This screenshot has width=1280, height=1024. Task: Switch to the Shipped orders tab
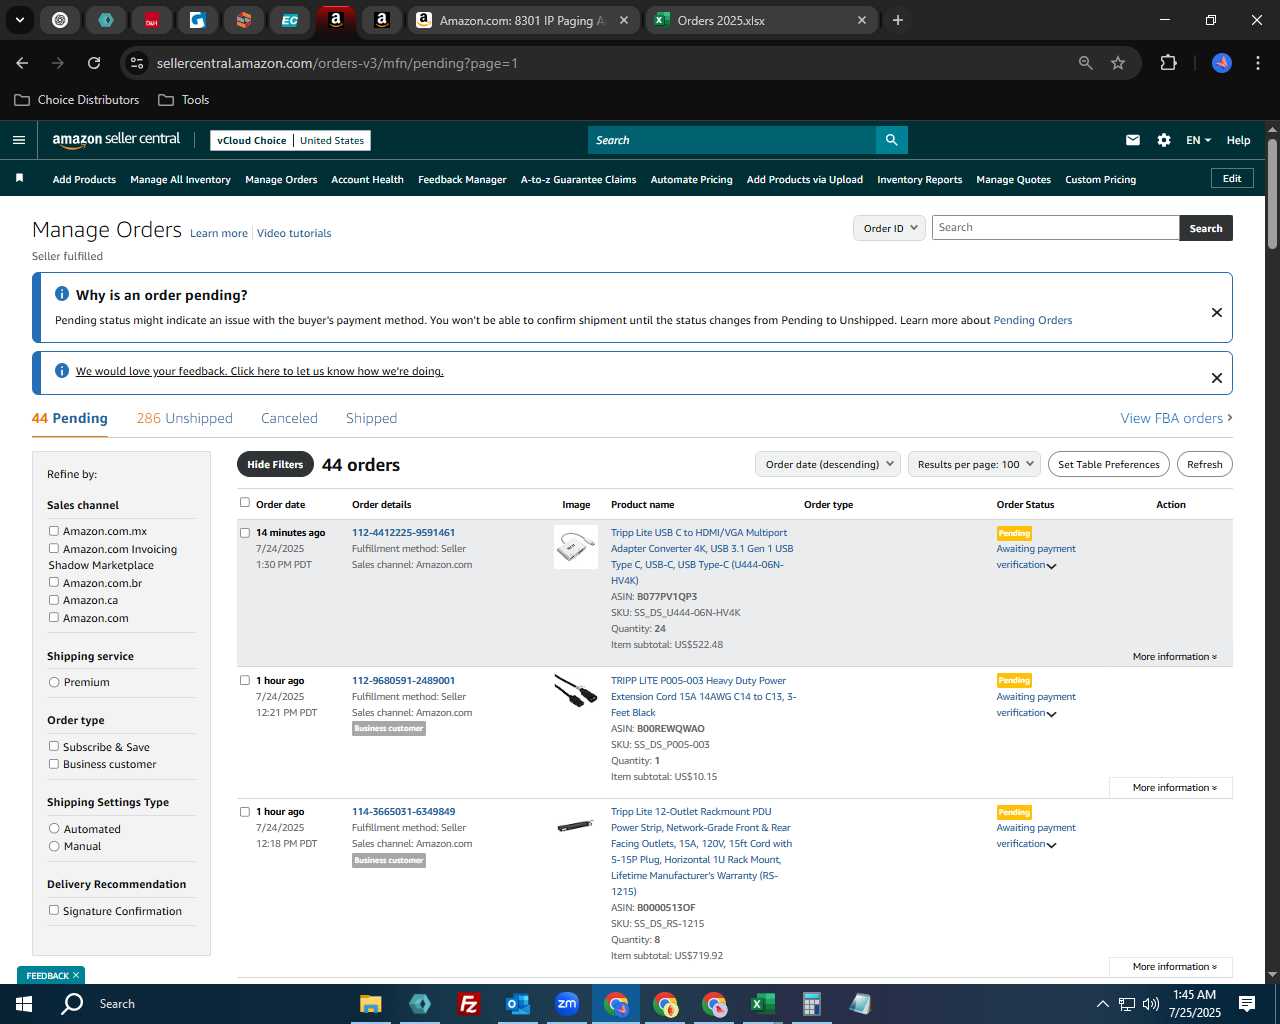click(371, 418)
